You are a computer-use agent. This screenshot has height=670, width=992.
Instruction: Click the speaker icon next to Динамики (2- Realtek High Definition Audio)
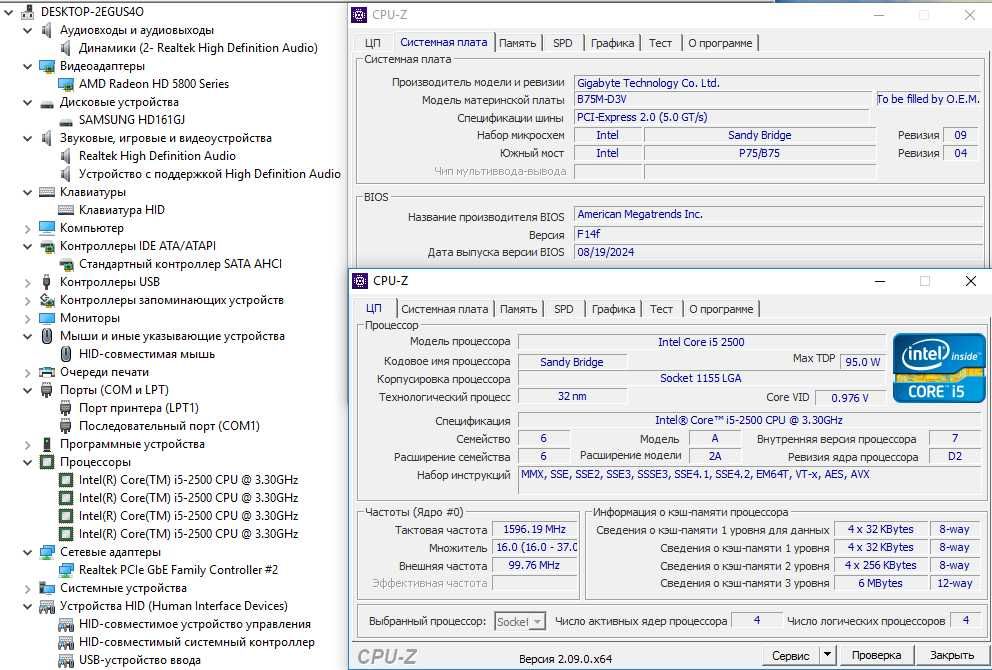pyautogui.click(x=66, y=47)
